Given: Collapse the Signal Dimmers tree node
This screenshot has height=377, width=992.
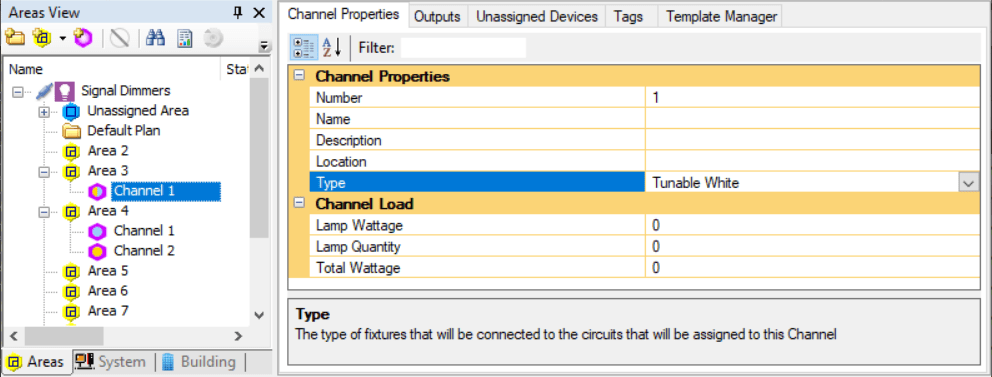Looking at the screenshot, I should pyautogui.click(x=18, y=92).
